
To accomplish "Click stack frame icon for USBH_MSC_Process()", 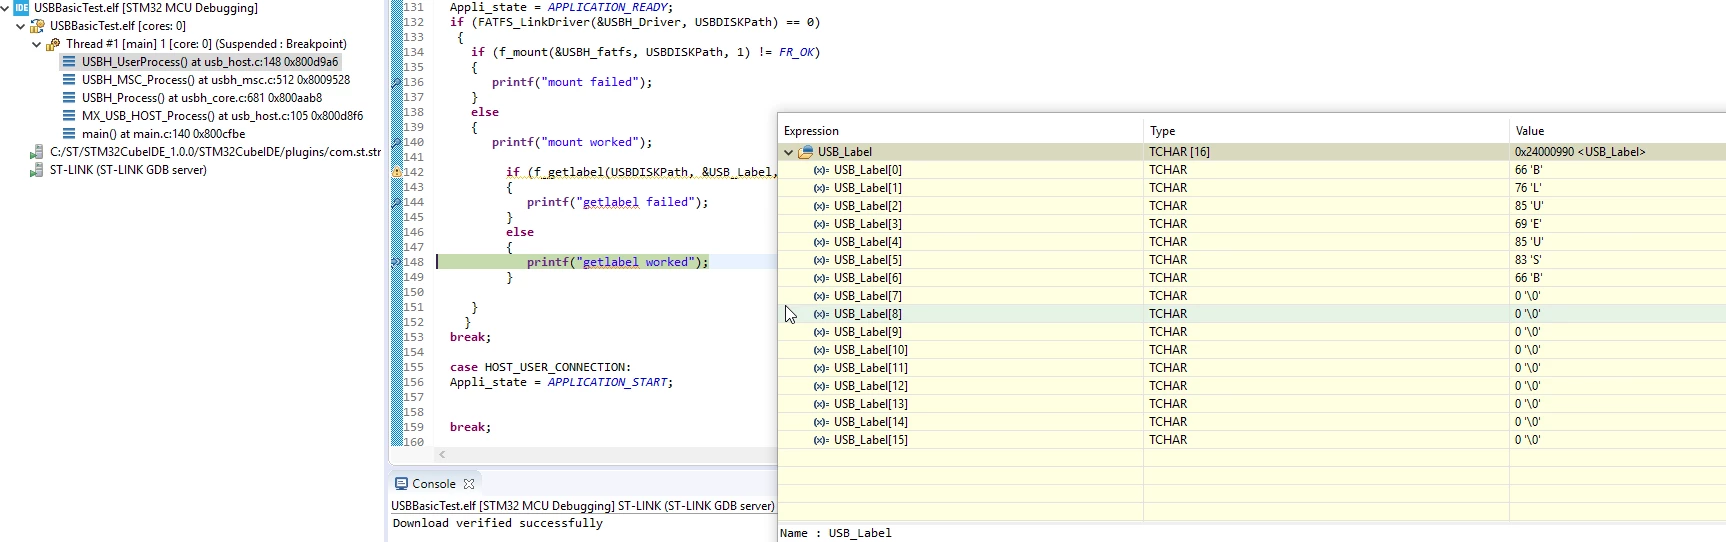I will coord(69,80).
